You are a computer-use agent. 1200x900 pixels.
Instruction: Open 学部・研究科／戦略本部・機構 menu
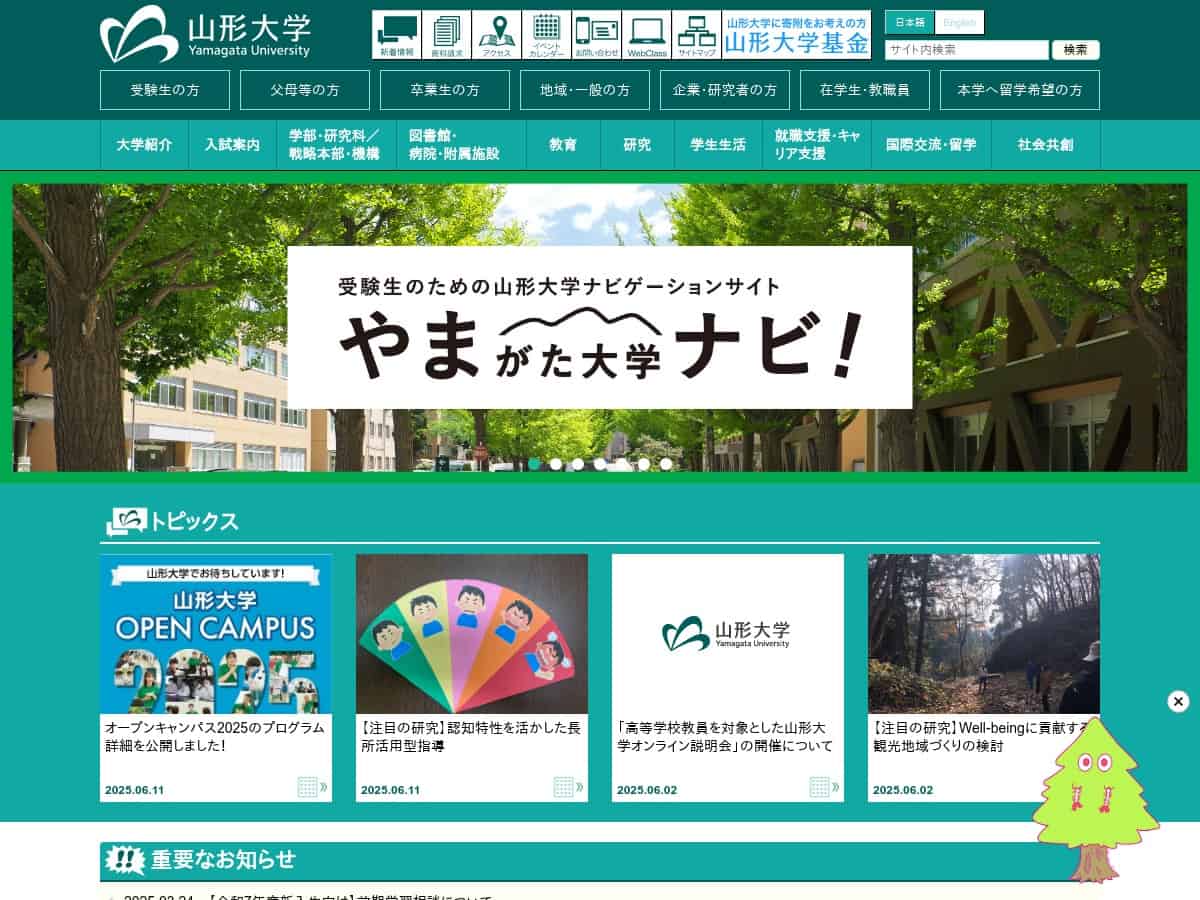pos(334,145)
